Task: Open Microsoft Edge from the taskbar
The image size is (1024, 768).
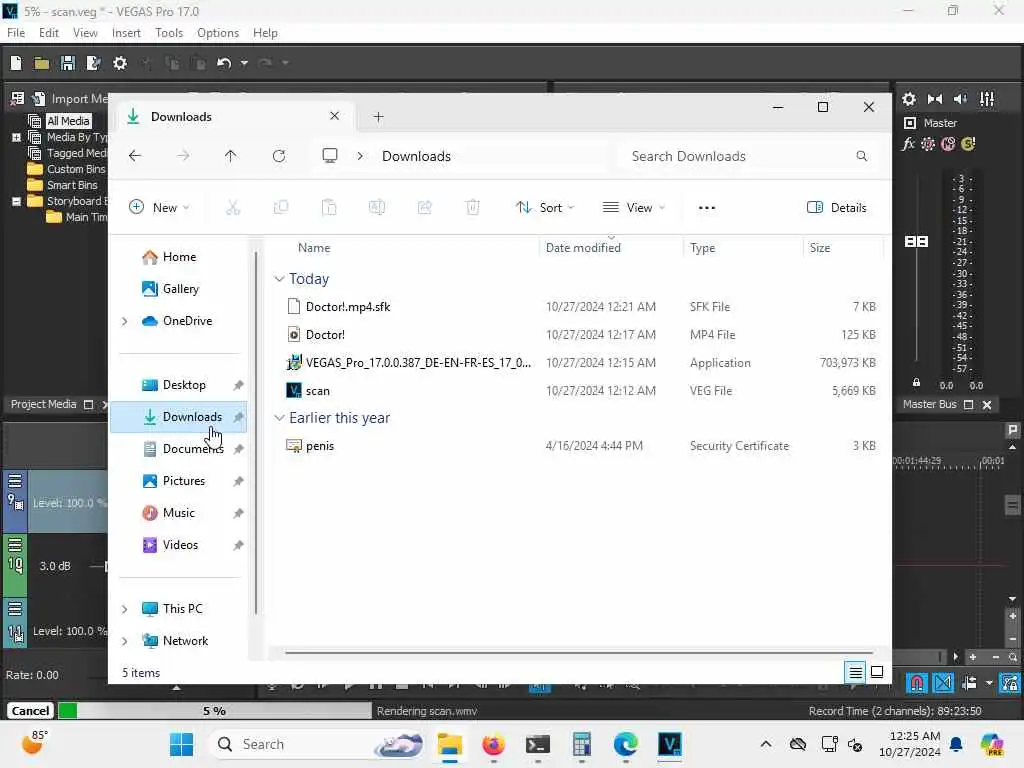Action: [x=626, y=744]
